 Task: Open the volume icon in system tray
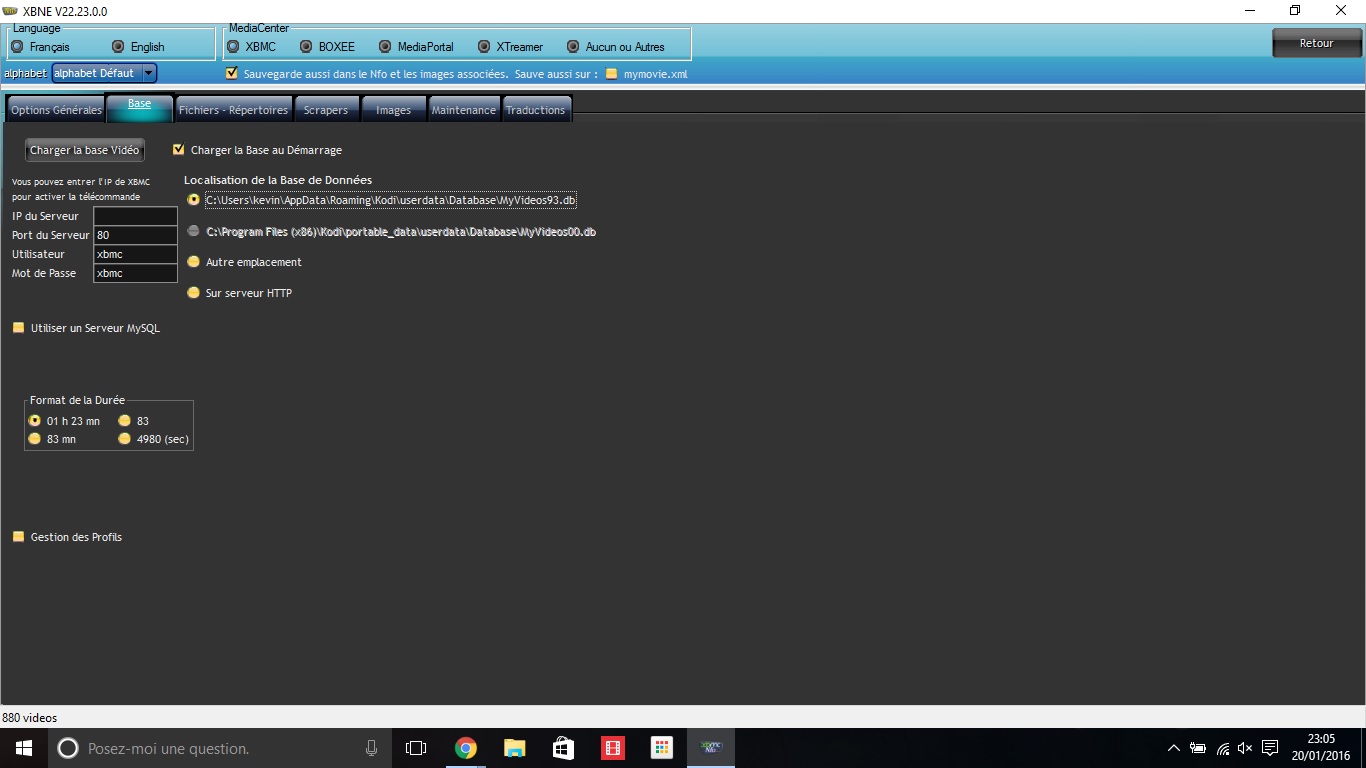1245,748
